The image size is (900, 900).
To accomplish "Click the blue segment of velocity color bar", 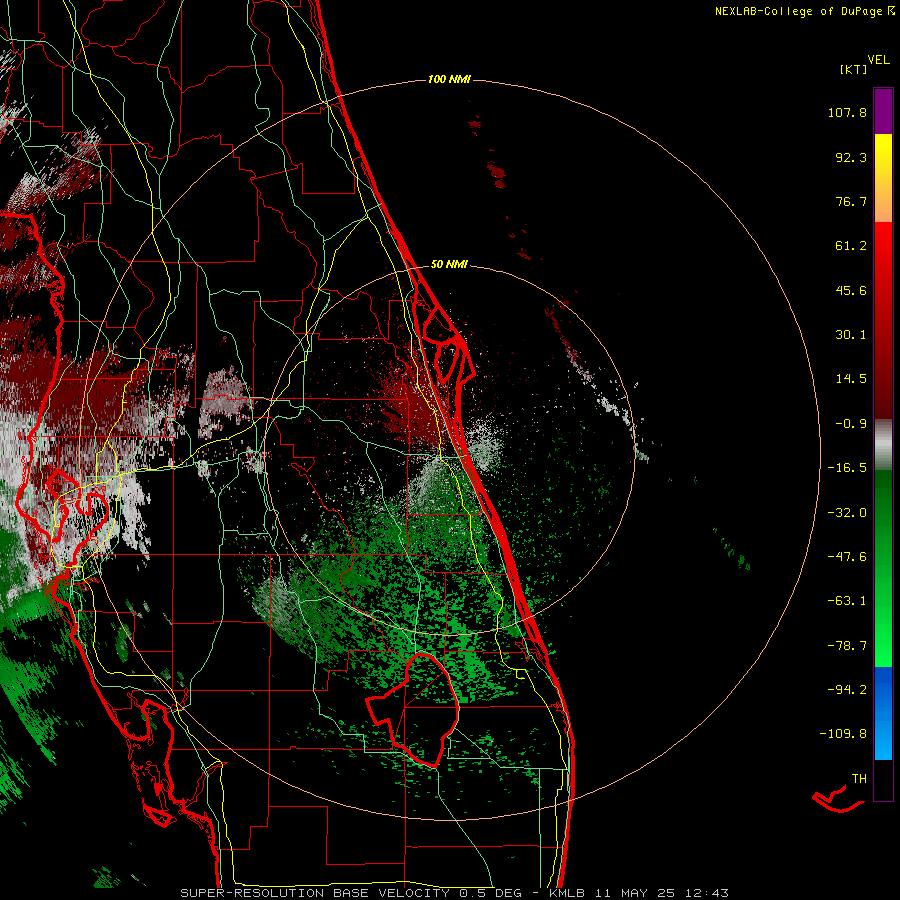I will (x=883, y=713).
